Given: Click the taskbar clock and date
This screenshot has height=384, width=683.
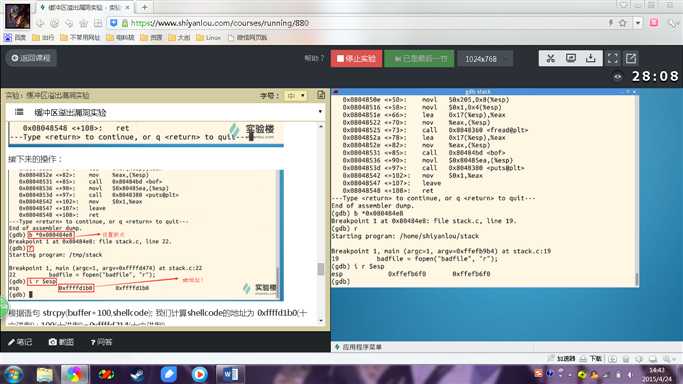Looking at the screenshot, I should [657, 374].
